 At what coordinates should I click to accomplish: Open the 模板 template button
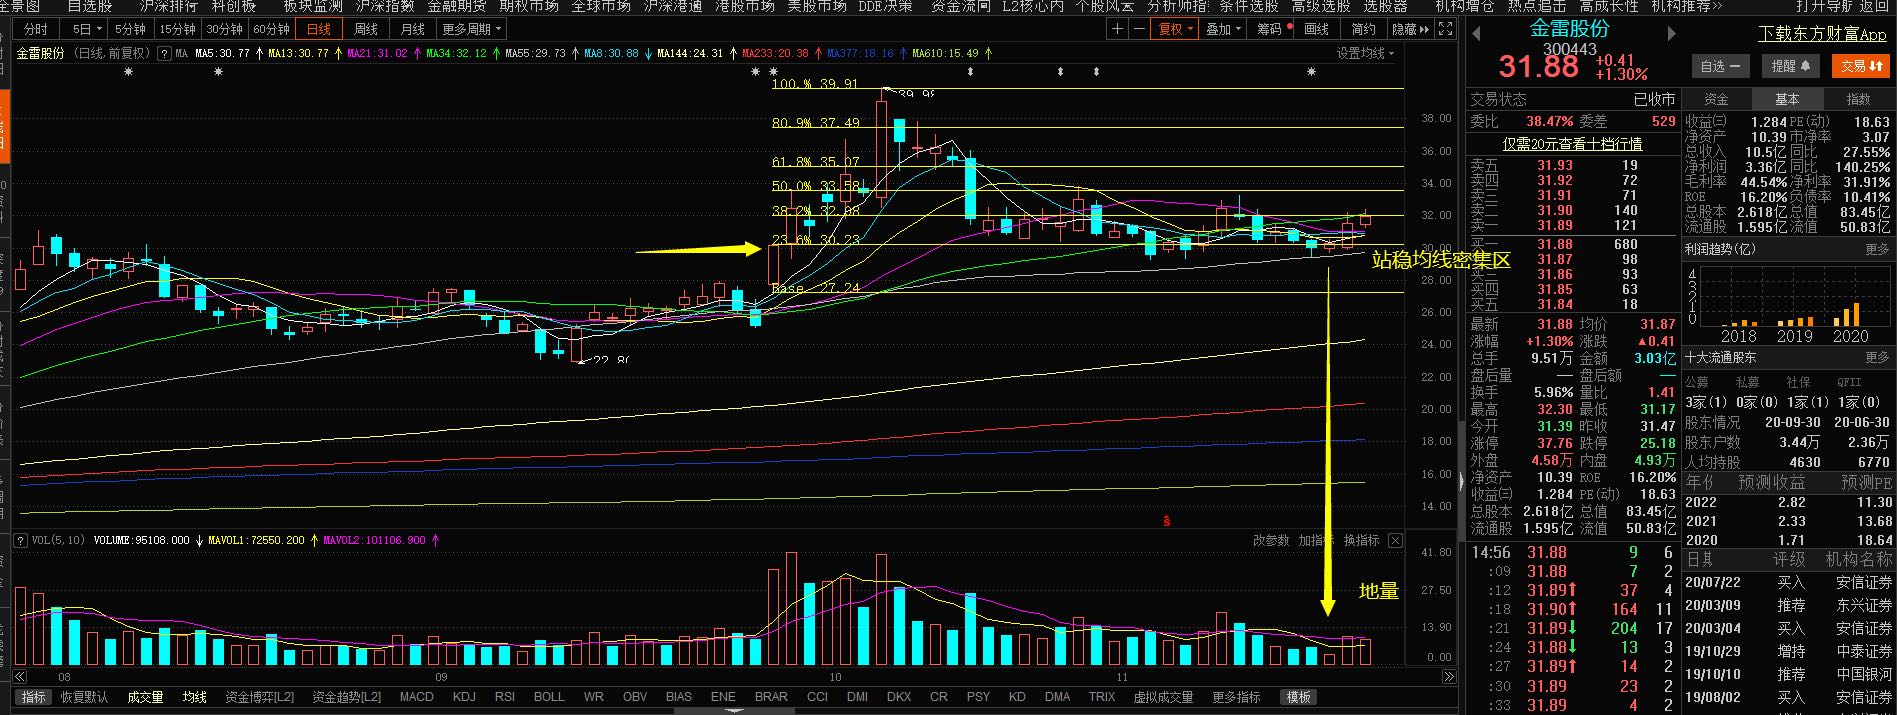point(1299,697)
